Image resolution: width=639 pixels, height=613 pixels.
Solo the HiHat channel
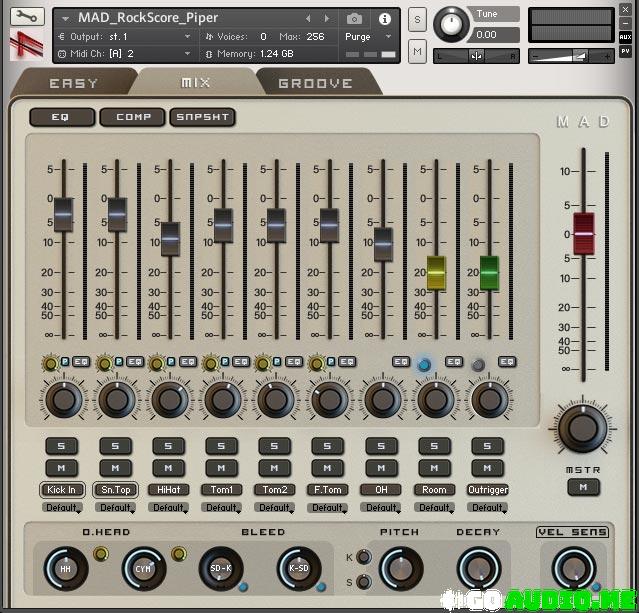pos(168,446)
